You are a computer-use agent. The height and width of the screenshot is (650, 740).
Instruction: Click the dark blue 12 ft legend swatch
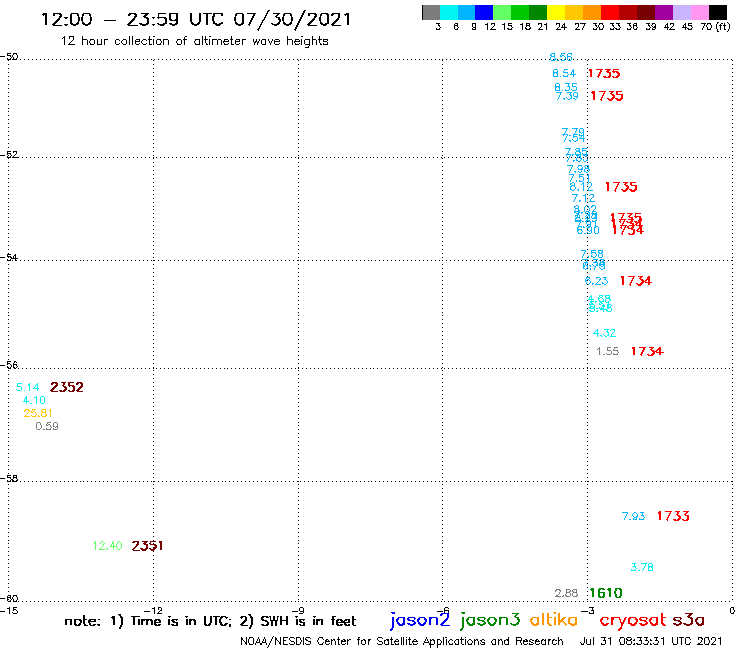[x=484, y=12]
